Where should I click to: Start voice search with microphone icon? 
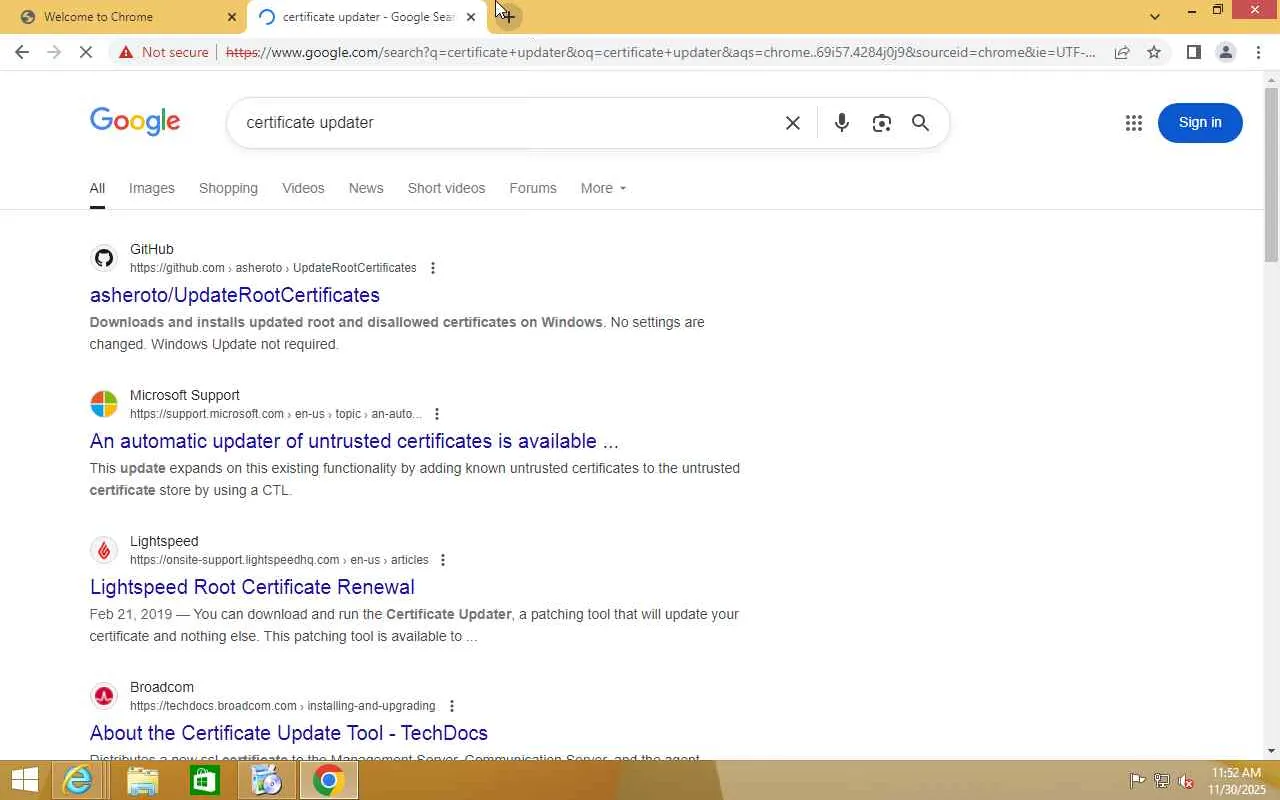[x=842, y=122]
